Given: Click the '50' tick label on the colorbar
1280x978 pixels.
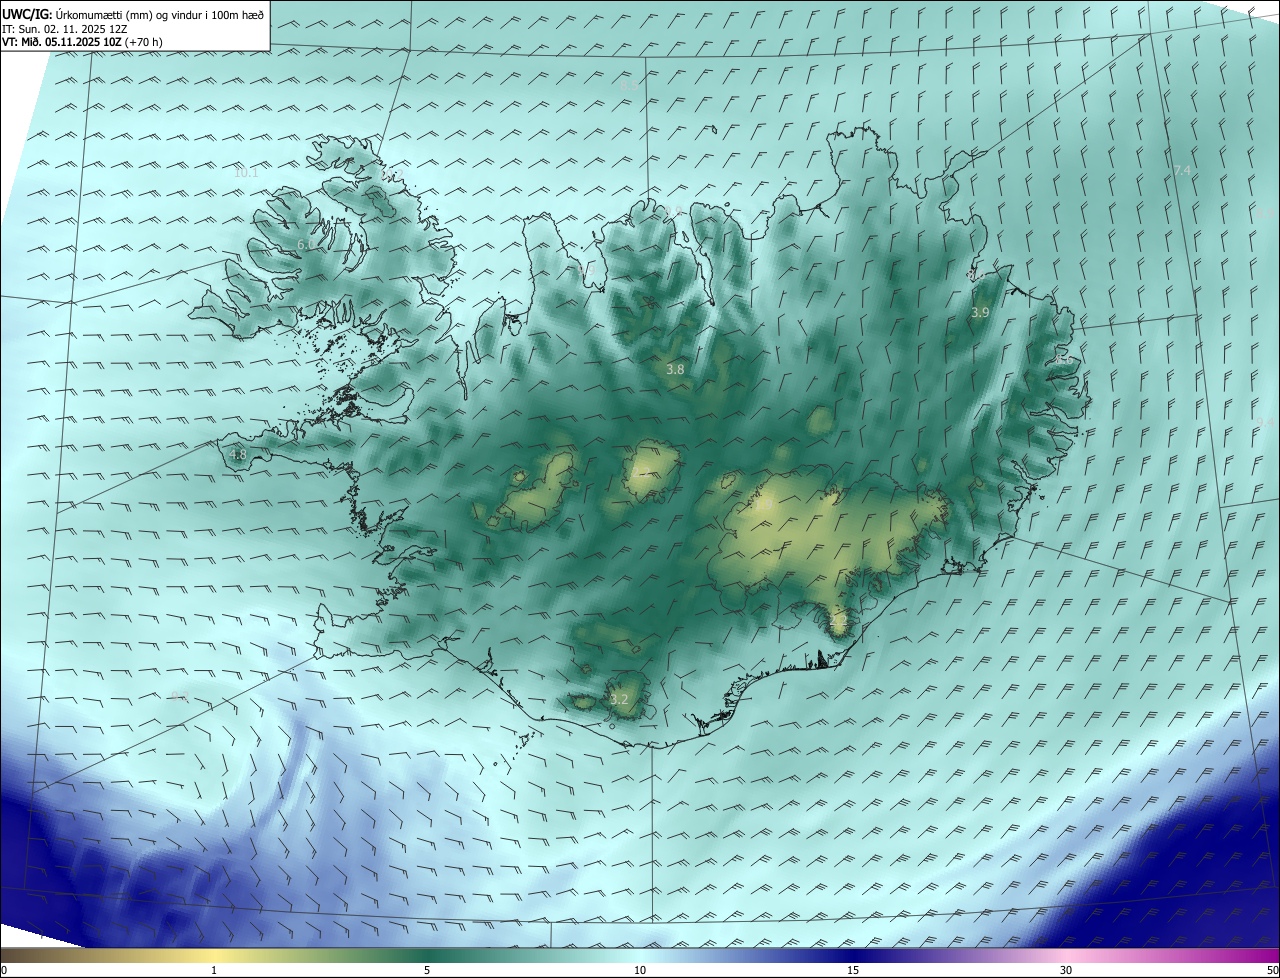Looking at the screenshot, I should [x=1272, y=970].
